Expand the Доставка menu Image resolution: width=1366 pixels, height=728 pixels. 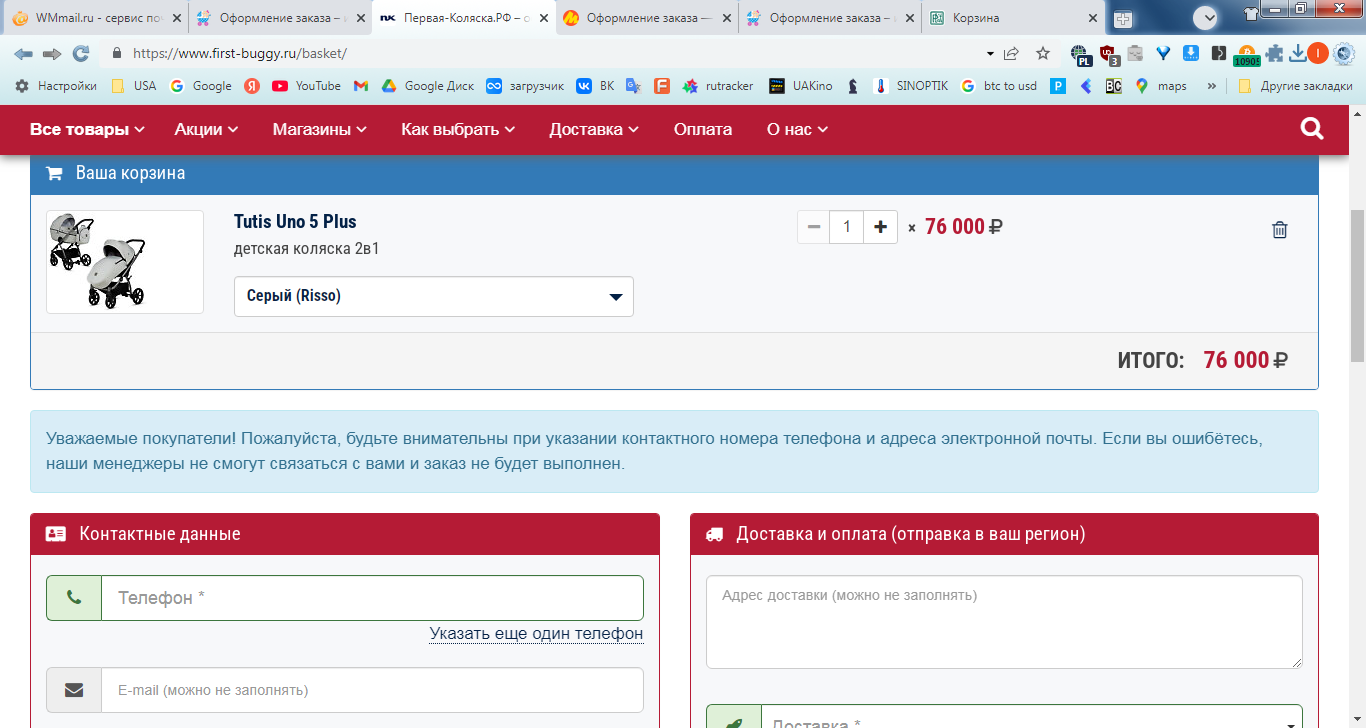[594, 129]
